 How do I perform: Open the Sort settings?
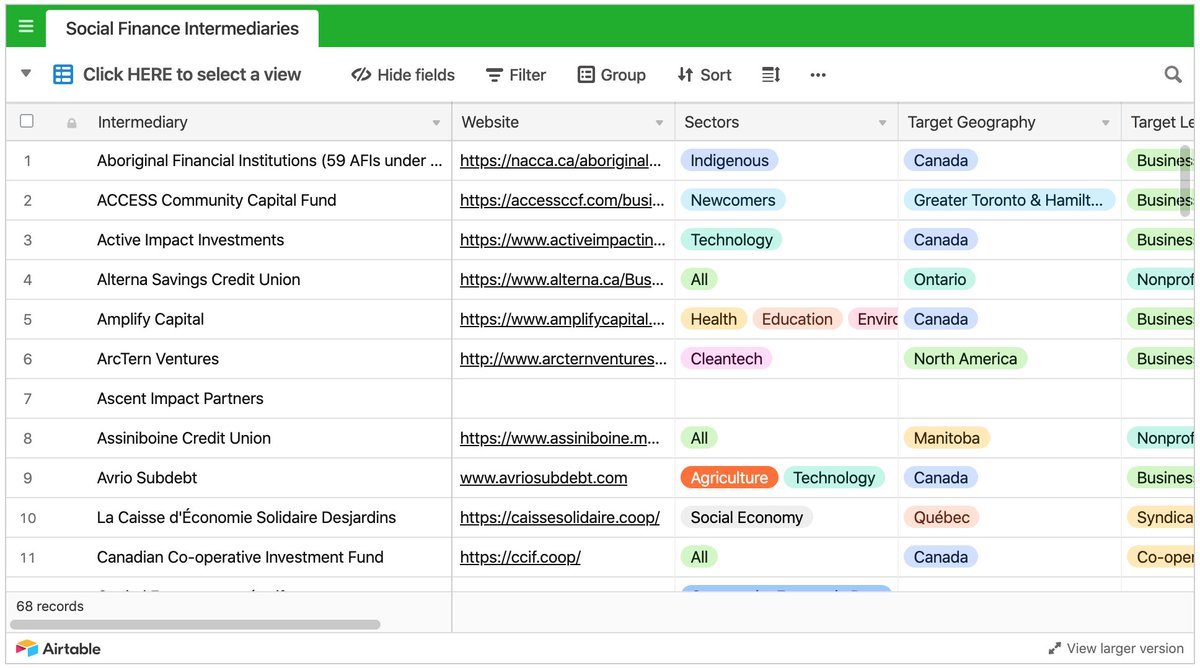(704, 74)
